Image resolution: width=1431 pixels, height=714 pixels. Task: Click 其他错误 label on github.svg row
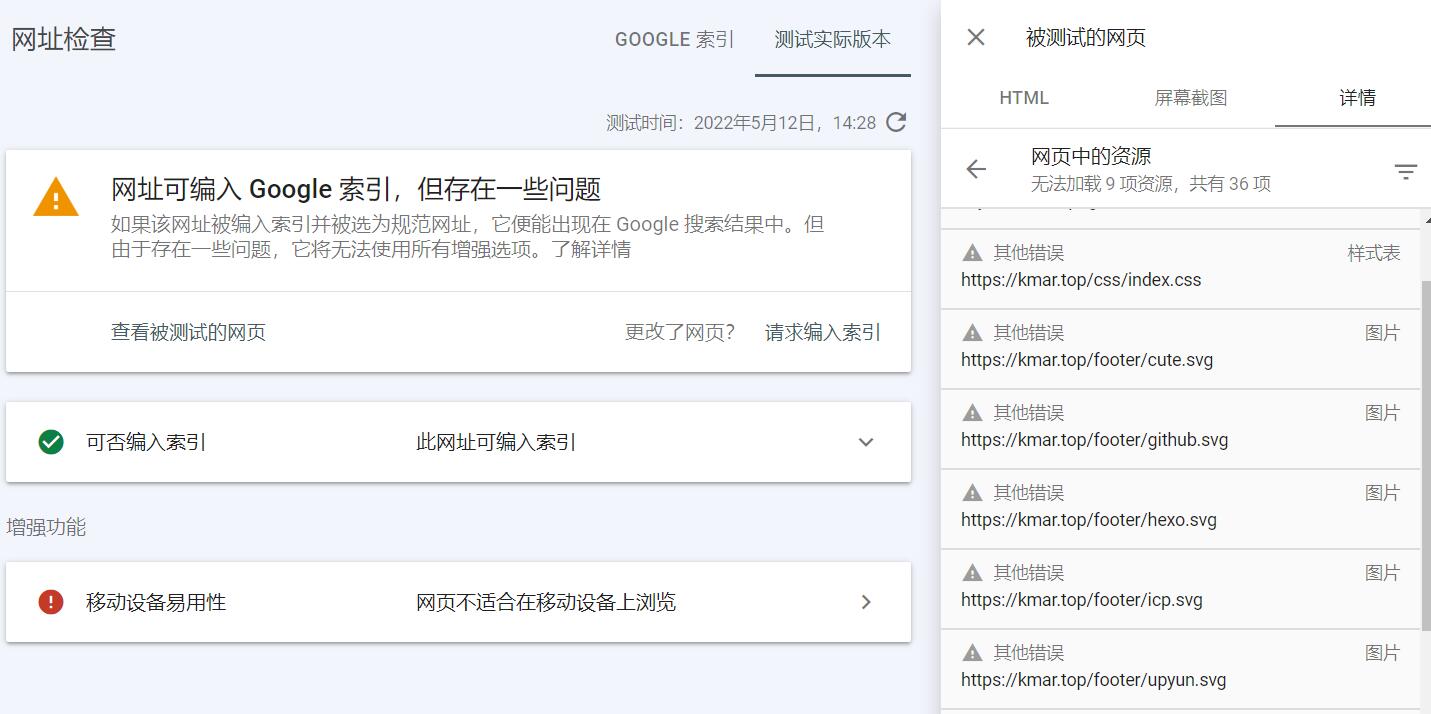1028,413
